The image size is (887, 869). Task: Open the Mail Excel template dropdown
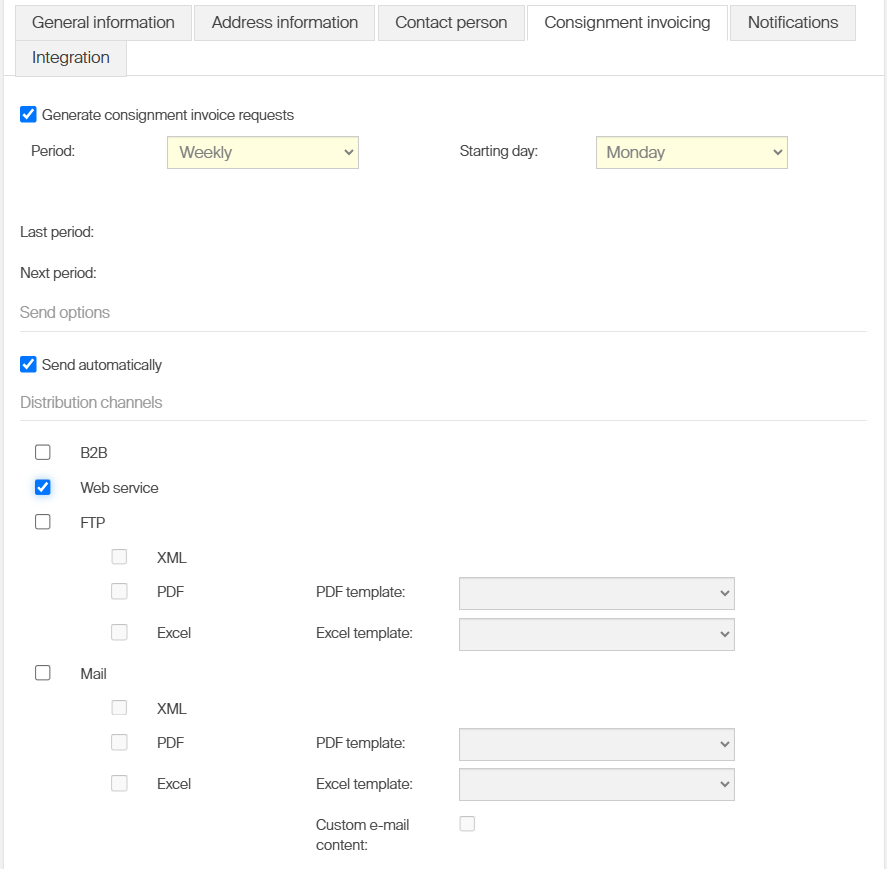pos(596,784)
